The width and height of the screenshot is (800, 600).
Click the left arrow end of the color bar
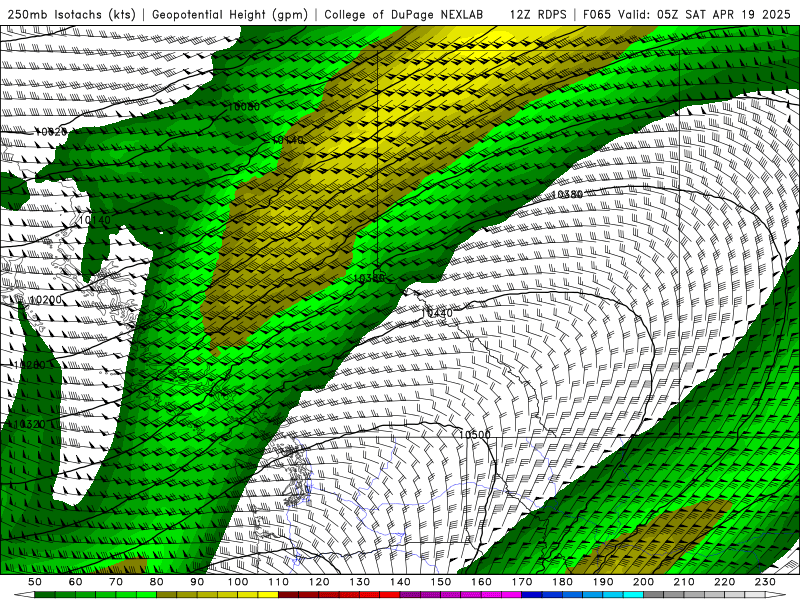[x=24, y=595]
